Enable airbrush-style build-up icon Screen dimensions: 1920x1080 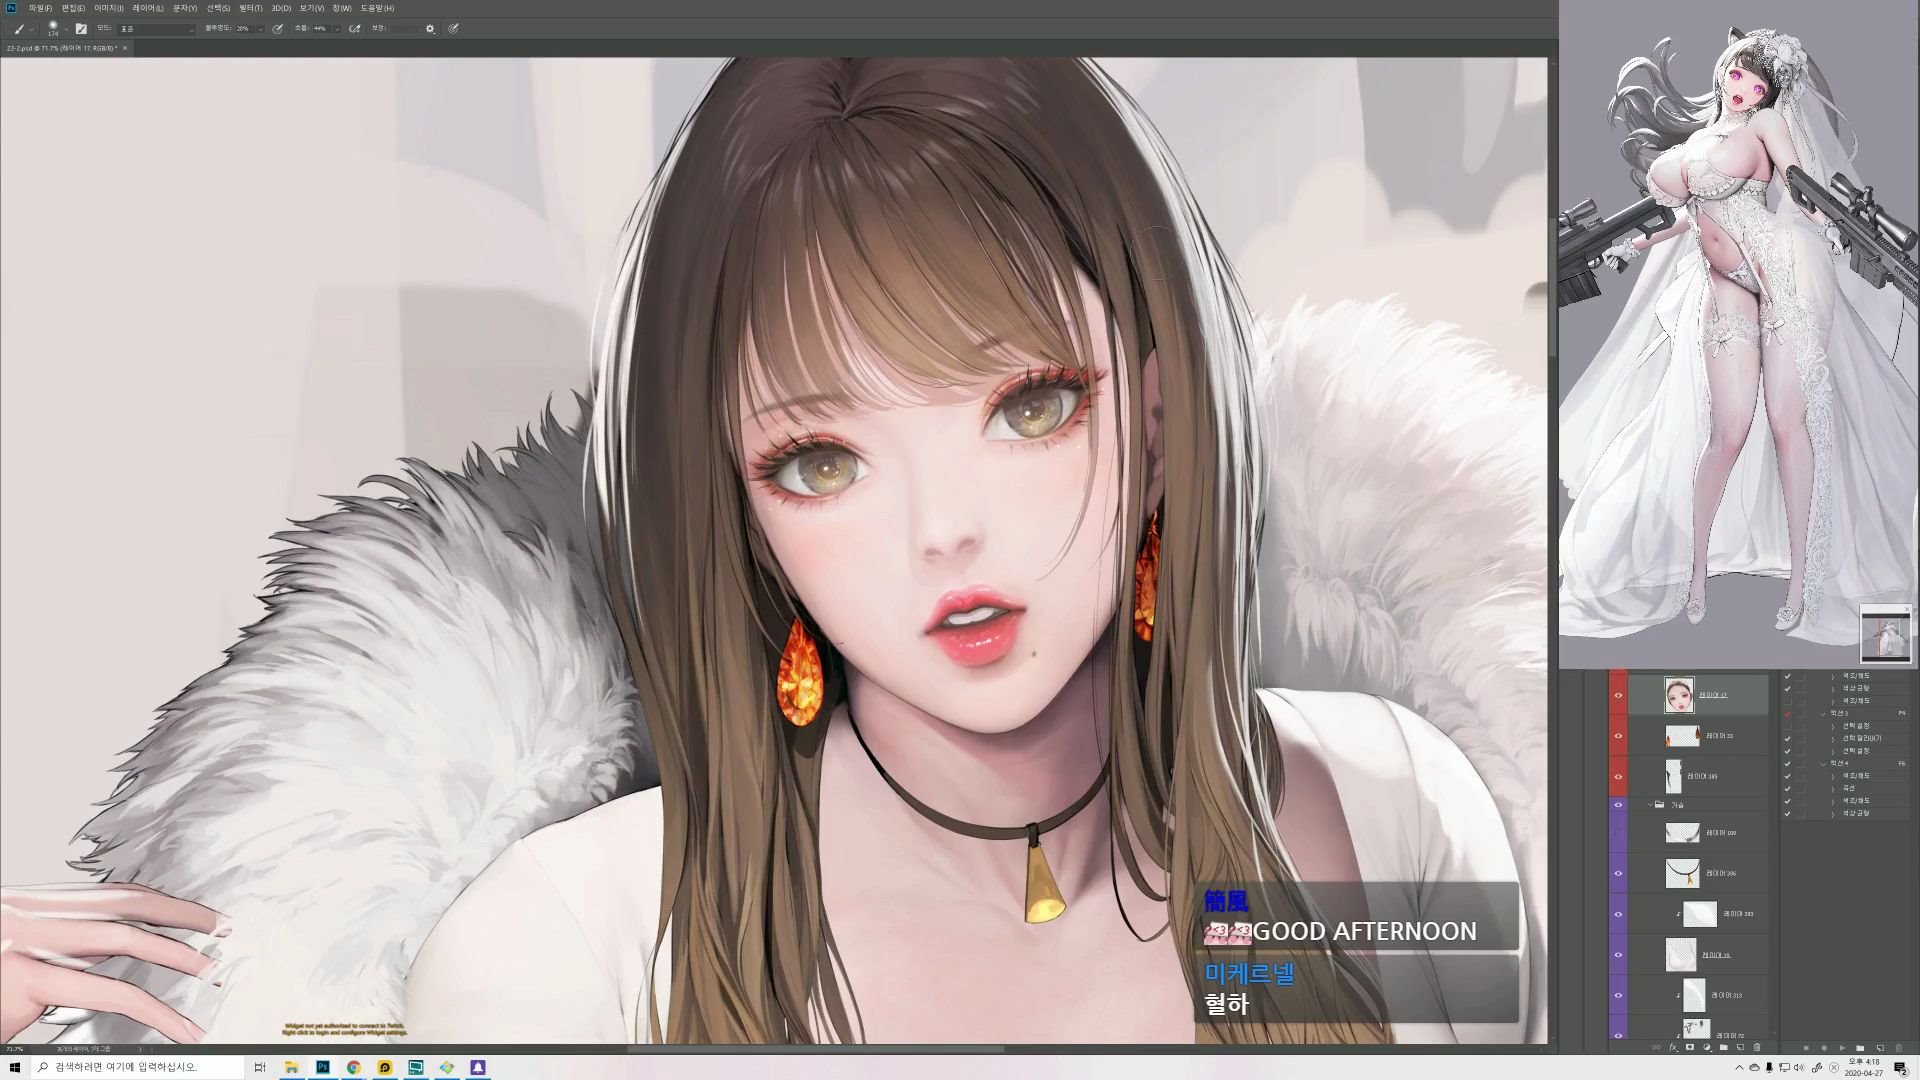(x=354, y=29)
